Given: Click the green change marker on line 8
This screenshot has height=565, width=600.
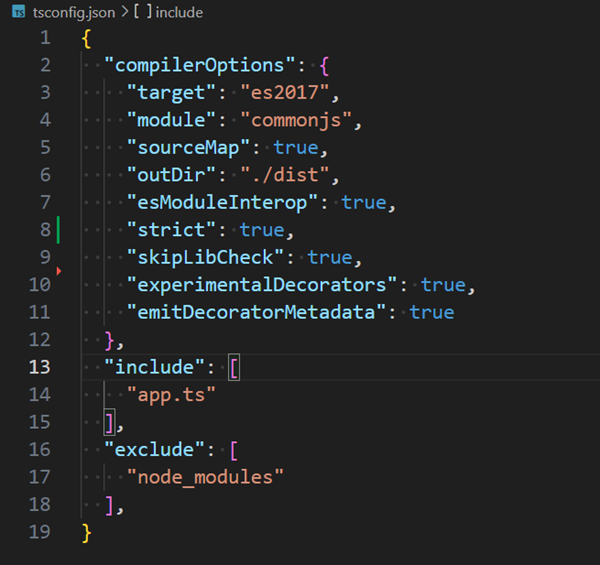Looking at the screenshot, I should (58, 230).
